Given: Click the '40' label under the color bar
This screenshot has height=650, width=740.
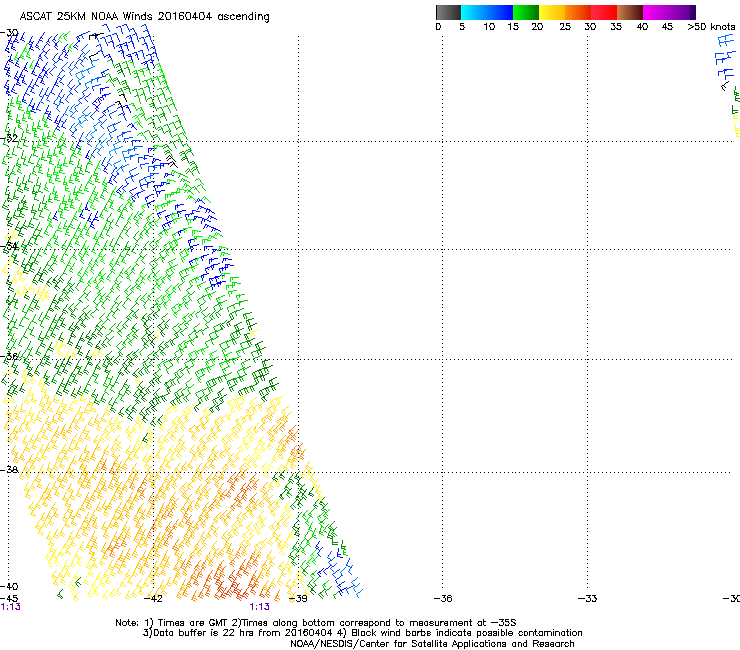Looking at the screenshot, I should [x=642, y=27].
